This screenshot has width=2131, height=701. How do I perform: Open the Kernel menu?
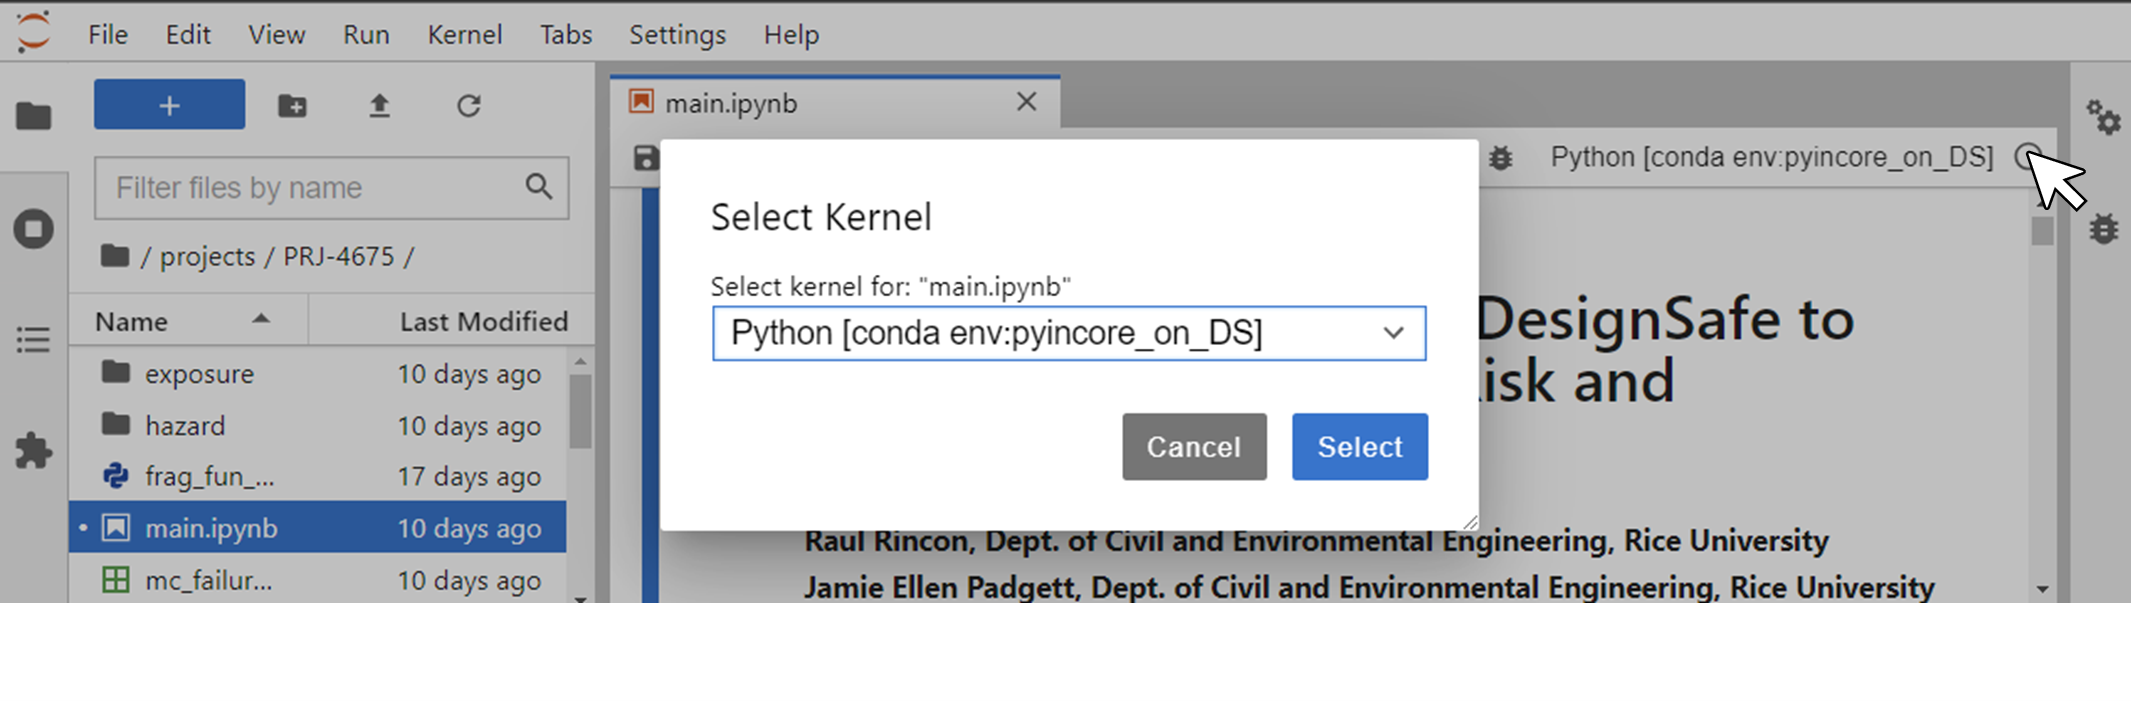click(x=464, y=34)
